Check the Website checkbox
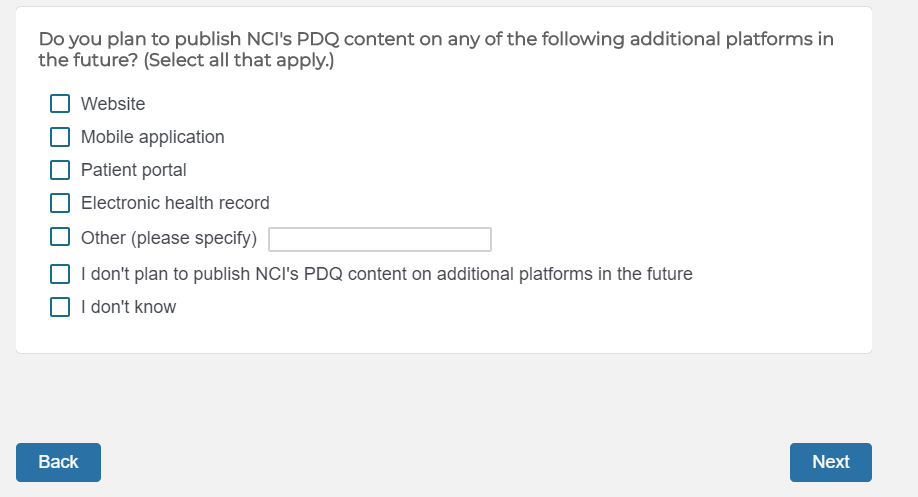This screenshot has height=497, width=918. tap(61, 104)
